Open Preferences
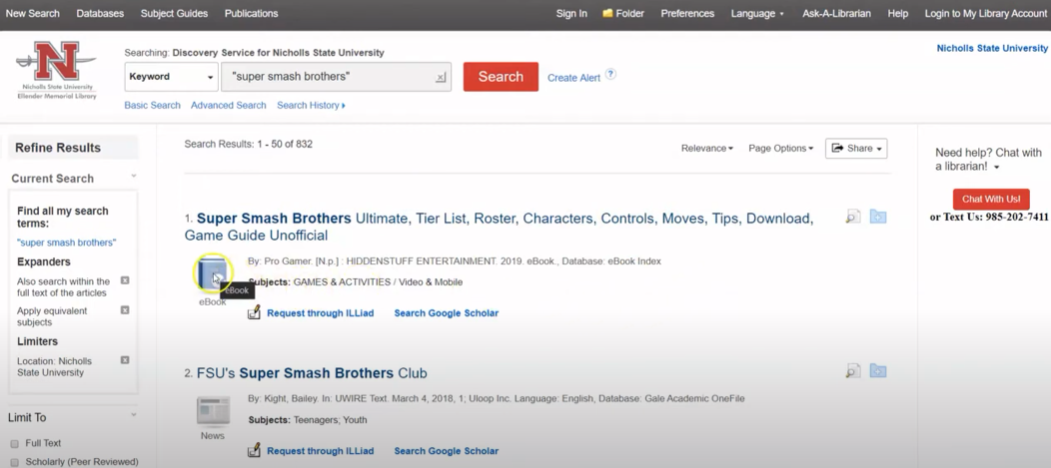Image resolution: width=1051 pixels, height=468 pixels. (x=687, y=13)
